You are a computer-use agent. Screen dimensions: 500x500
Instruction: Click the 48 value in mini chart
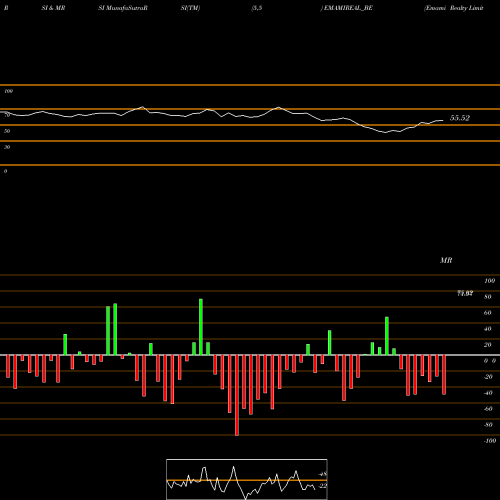coord(323,474)
